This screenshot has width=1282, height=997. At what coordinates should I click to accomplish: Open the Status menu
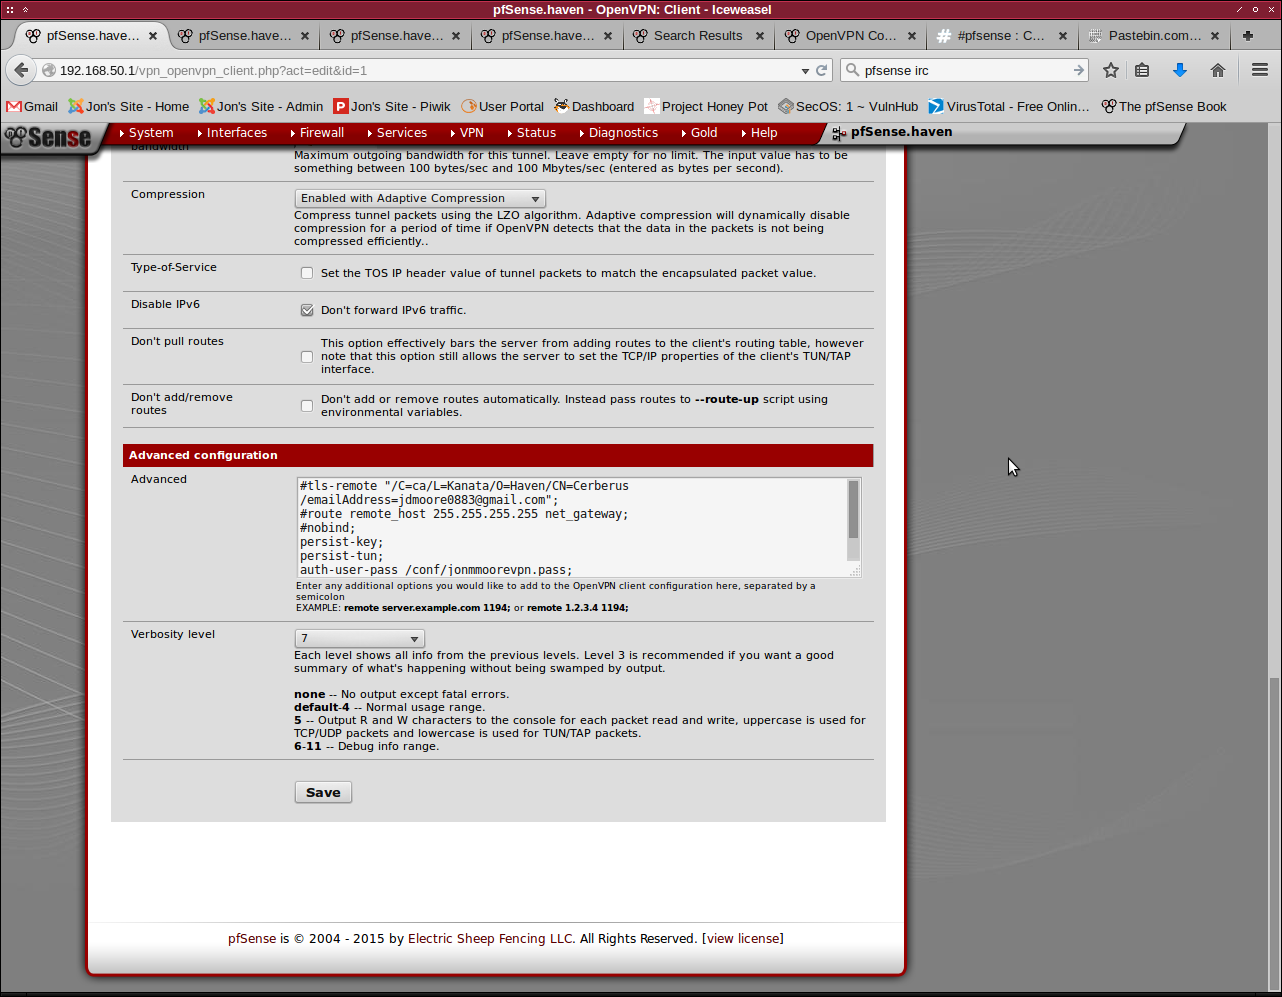click(x=531, y=132)
